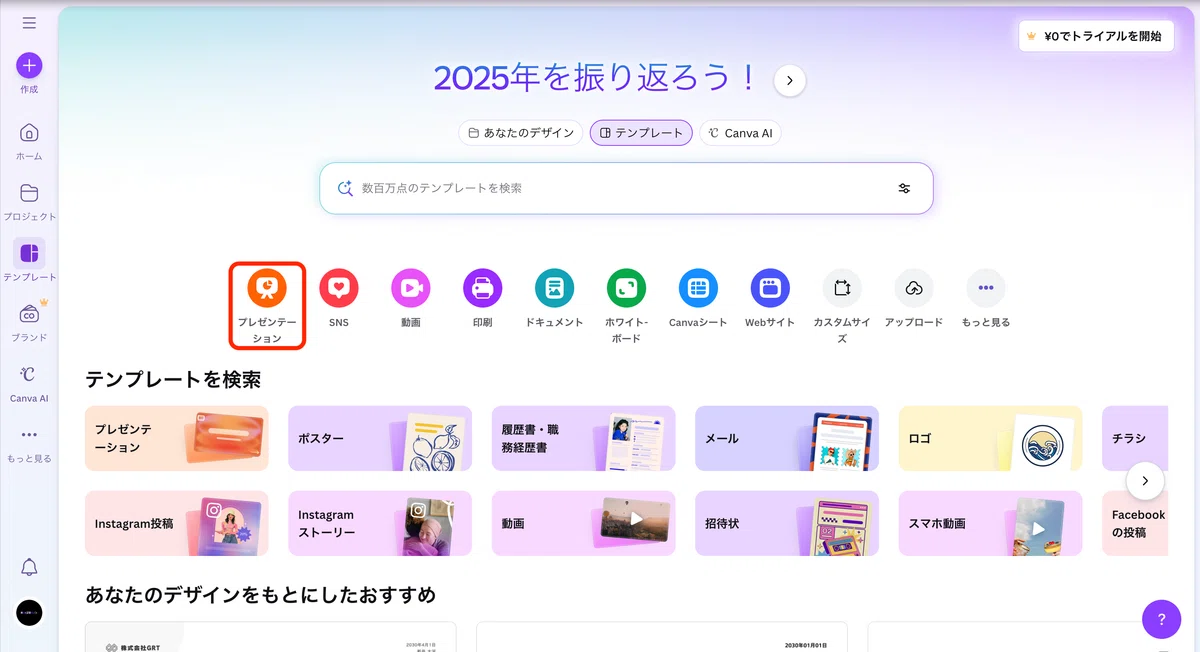
Task: Open notifications bell icon
Action: [29, 568]
